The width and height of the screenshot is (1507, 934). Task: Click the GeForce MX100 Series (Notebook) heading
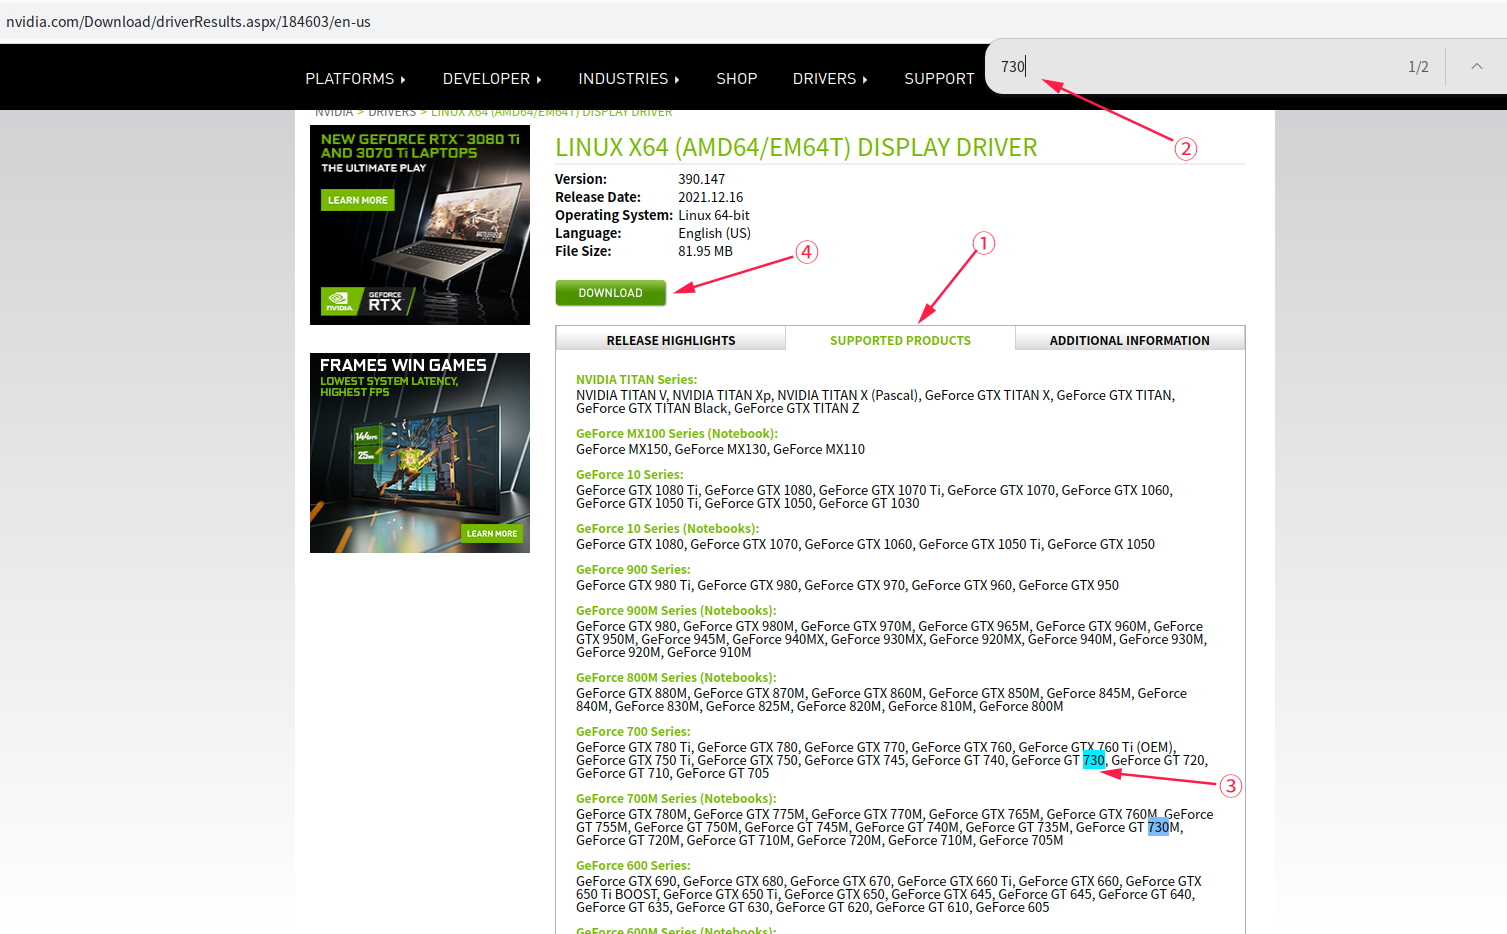(x=677, y=433)
